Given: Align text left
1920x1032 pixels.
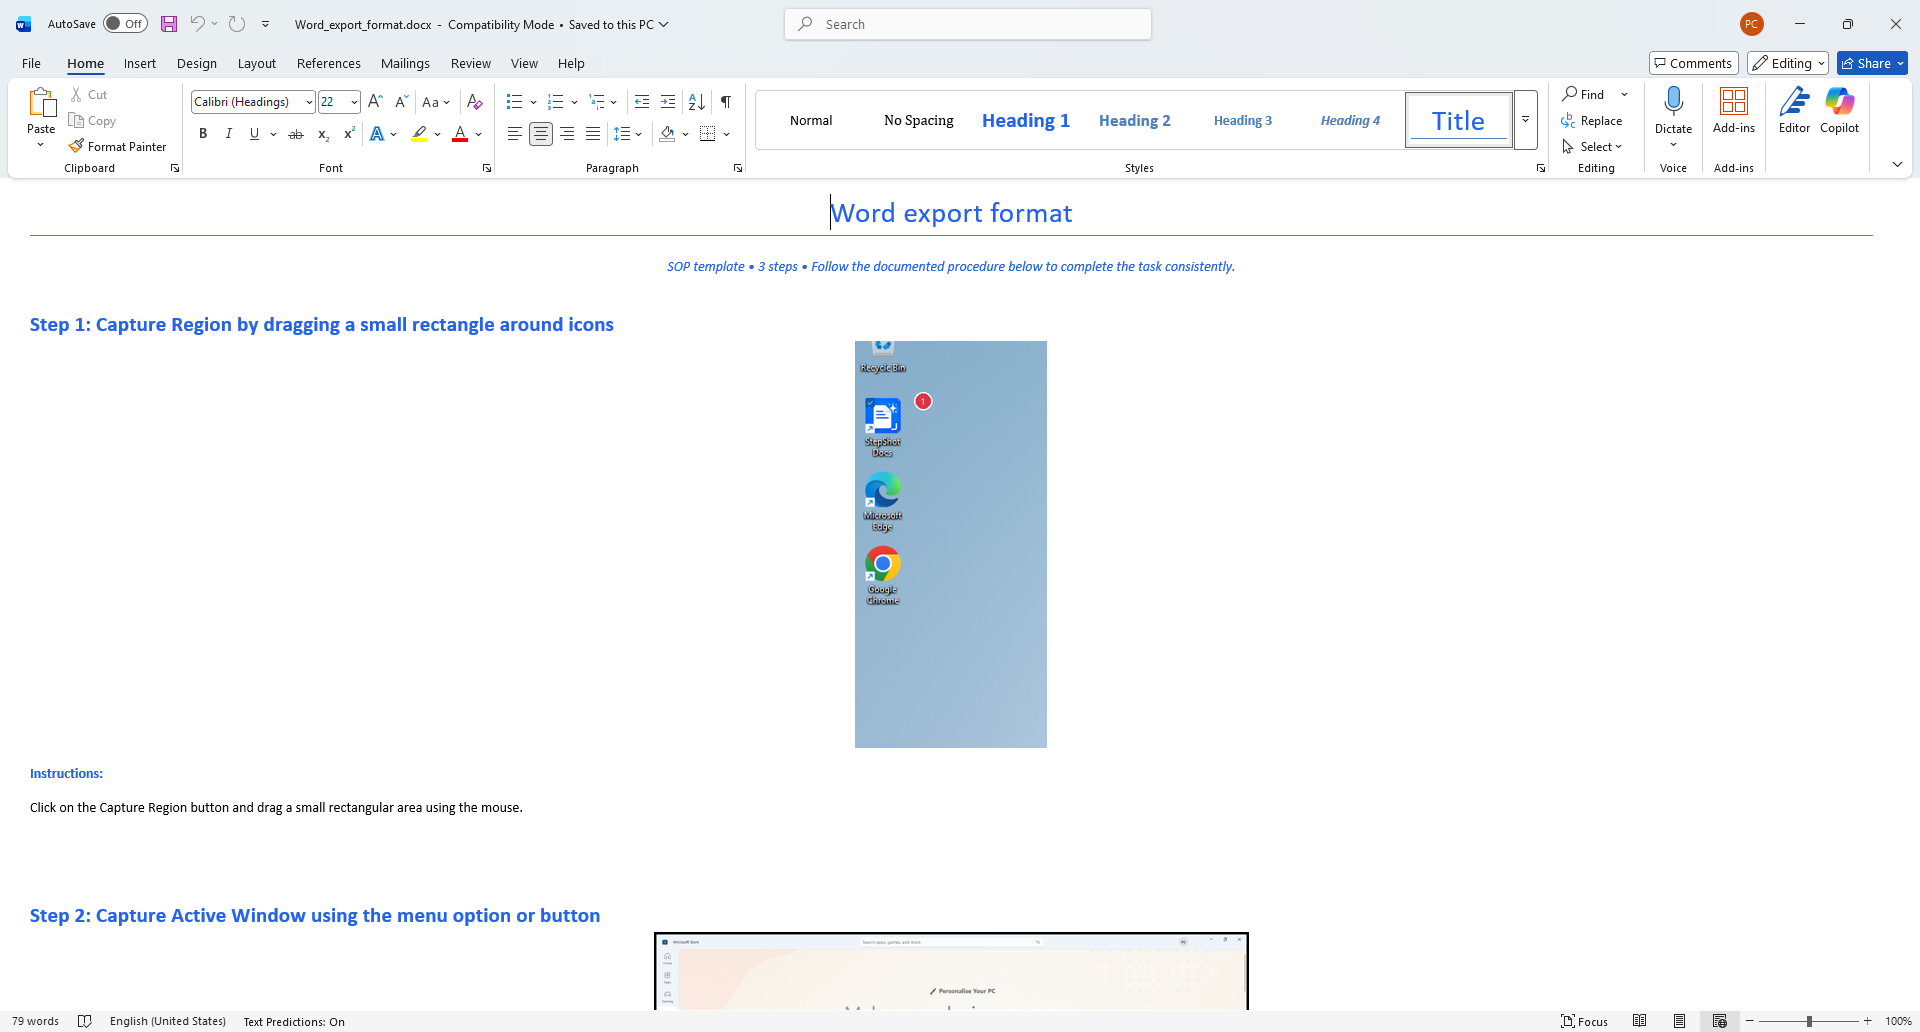Looking at the screenshot, I should click(514, 134).
